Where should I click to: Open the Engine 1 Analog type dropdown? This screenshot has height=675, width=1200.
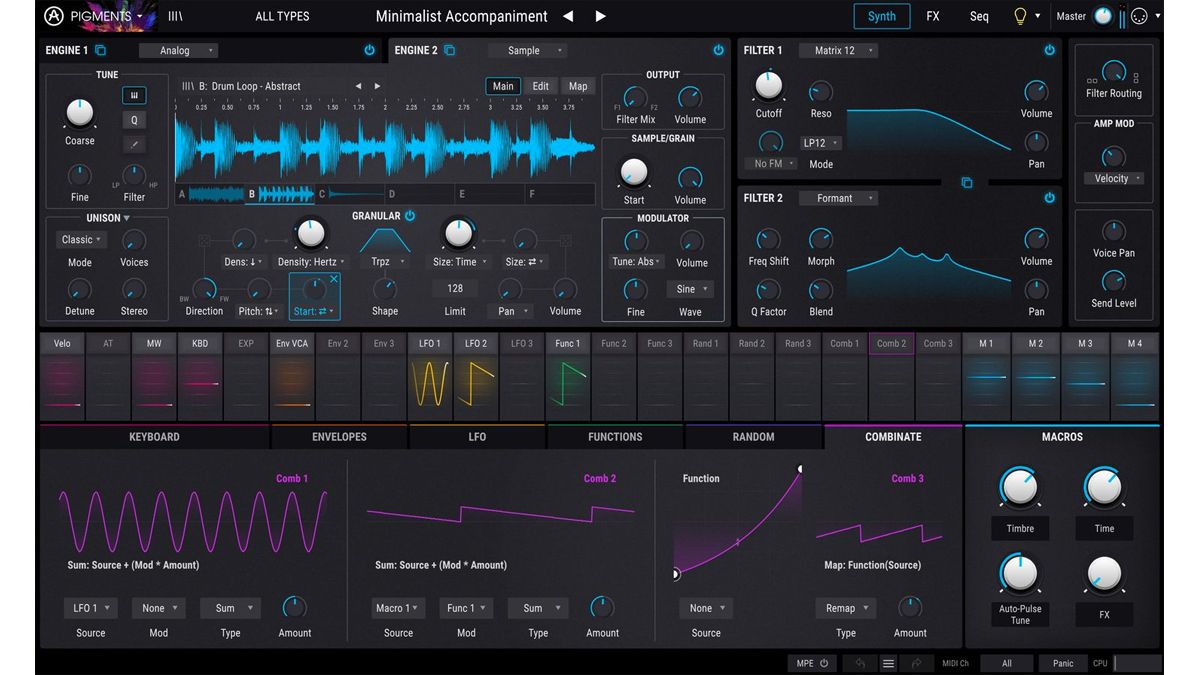pyautogui.click(x=178, y=50)
